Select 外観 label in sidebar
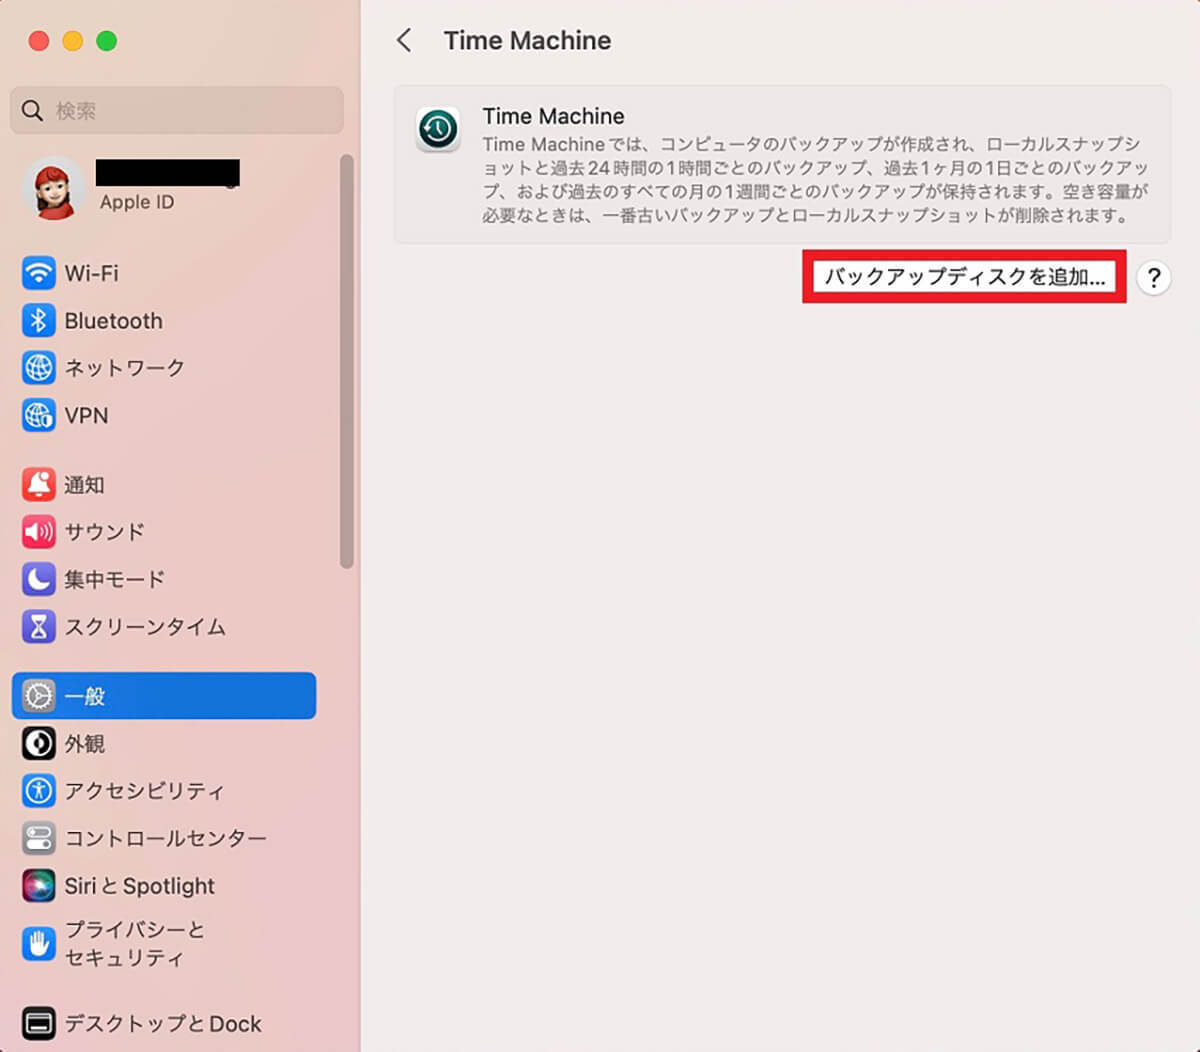Image resolution: width=1200 pixels, height=1052 pixels. (x=84, y=744)
